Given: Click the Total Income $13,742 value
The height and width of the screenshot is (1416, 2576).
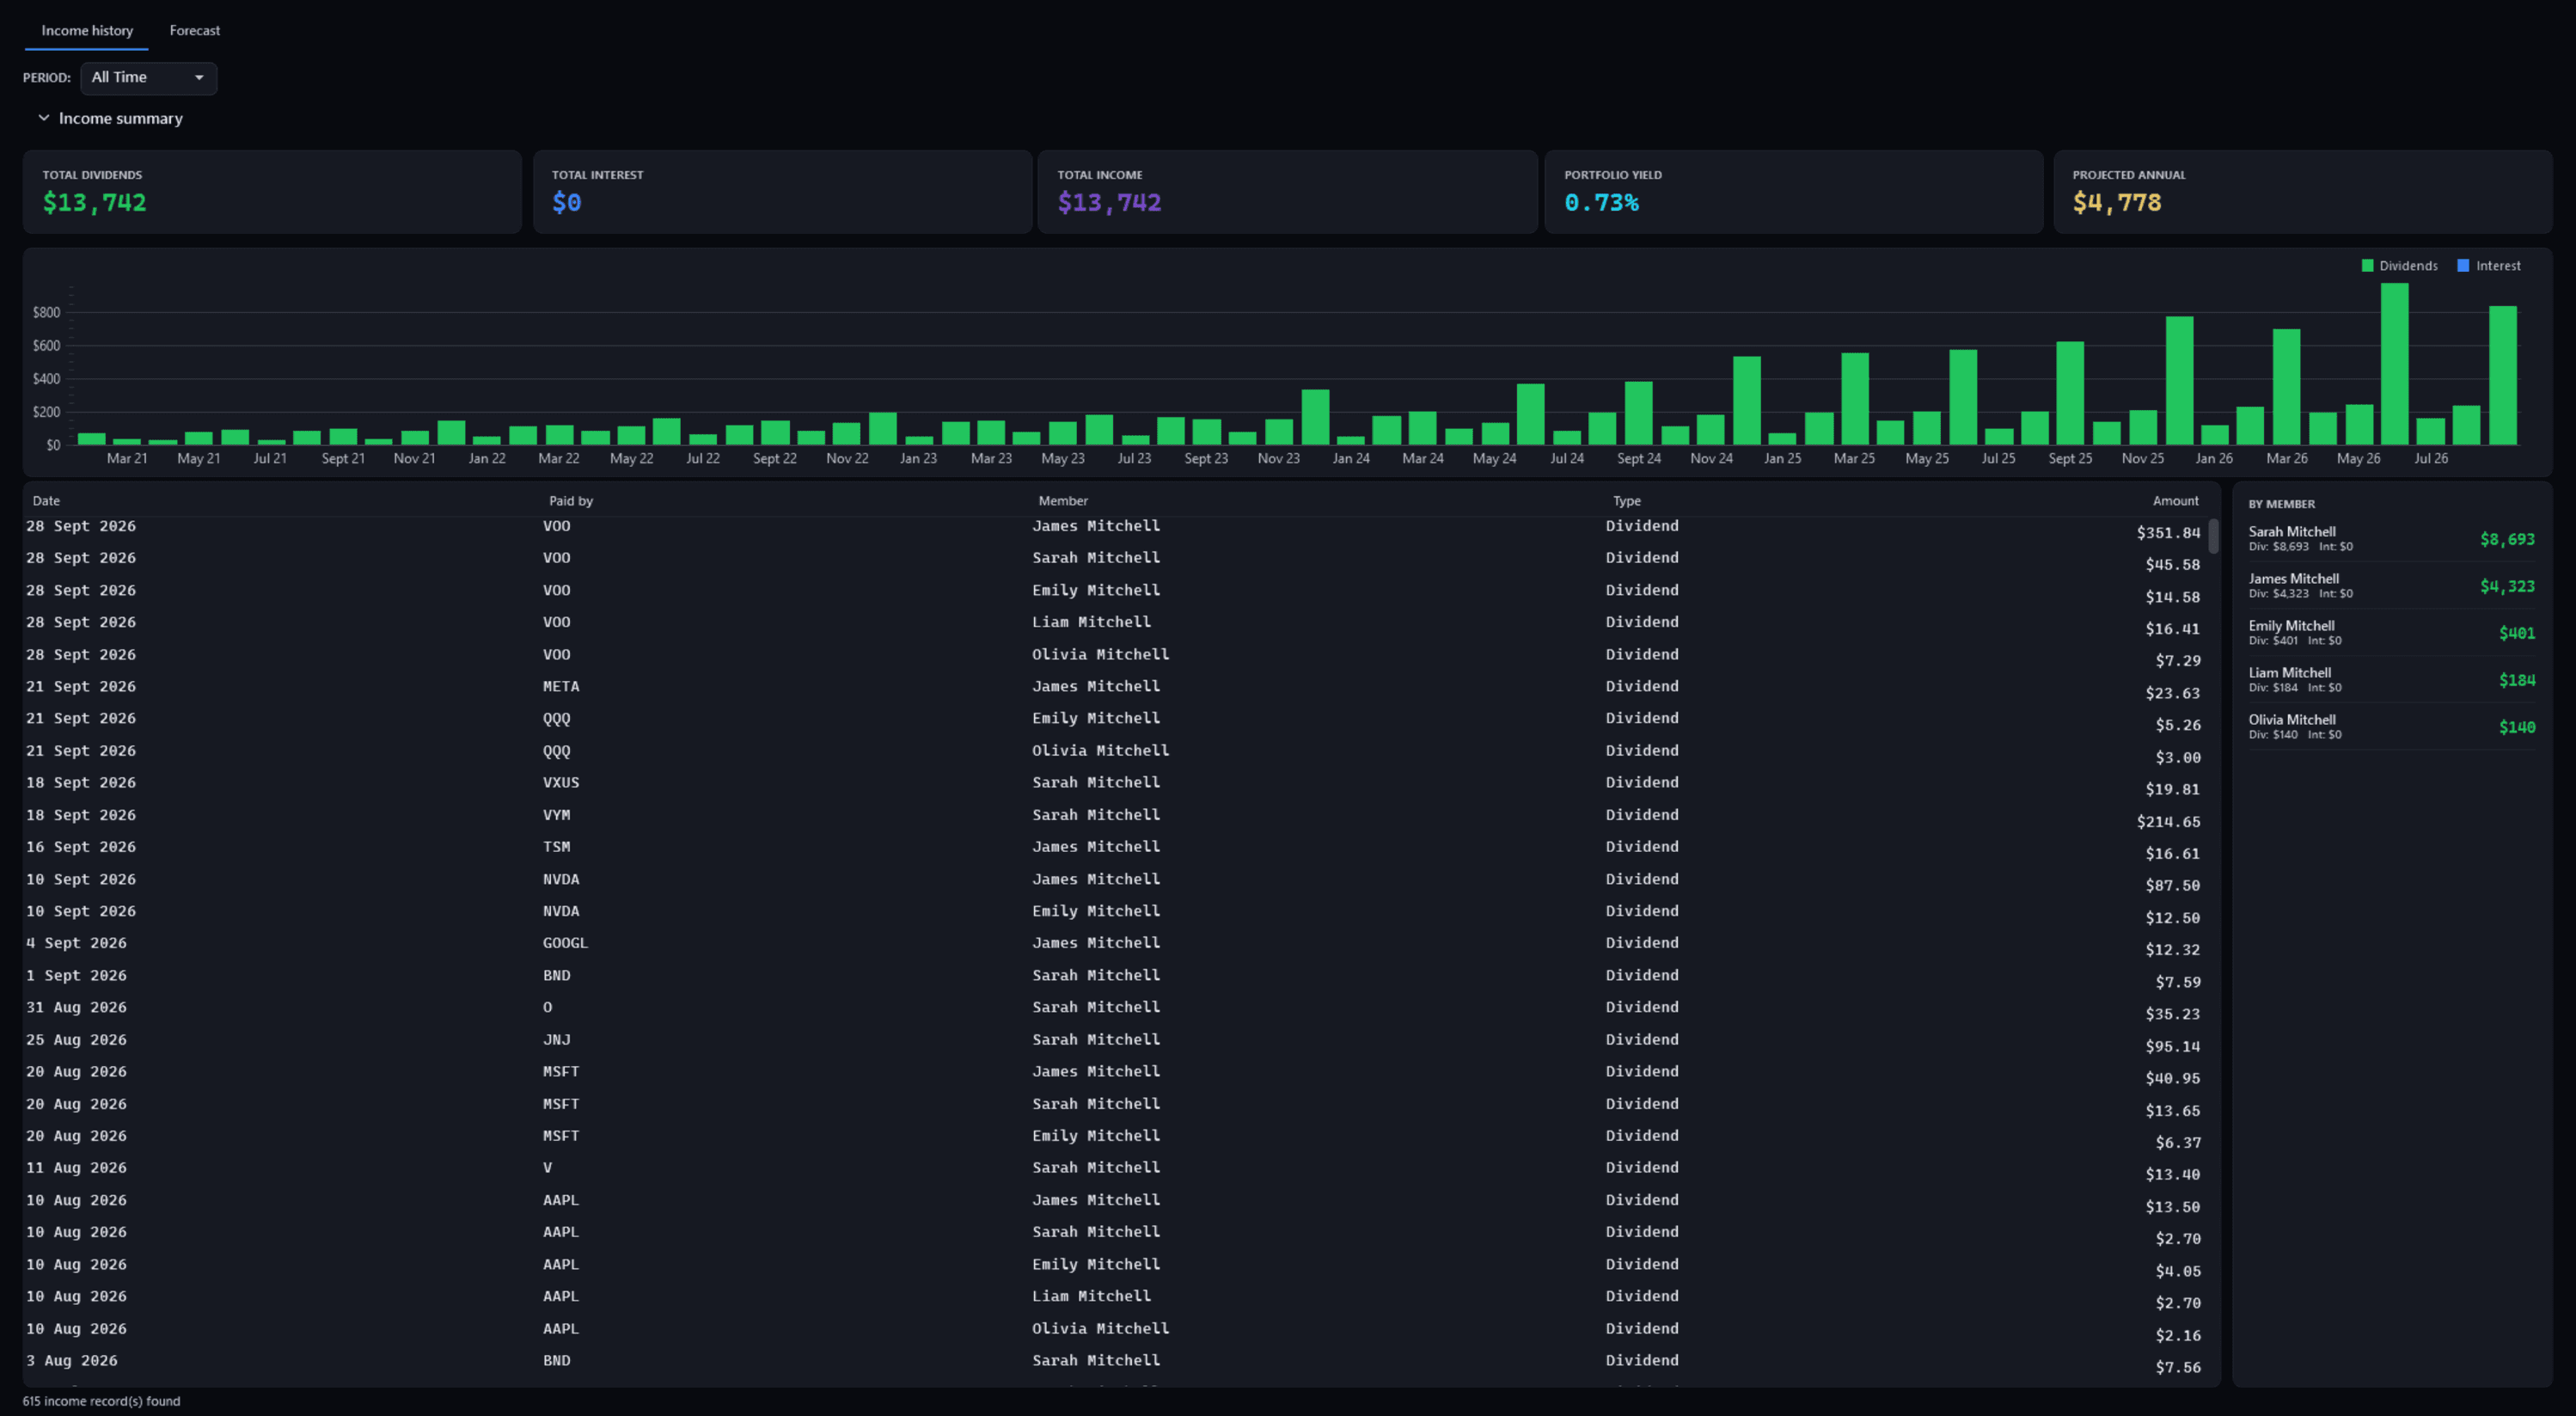Looking at the screenshot, I should point(1109,202).
